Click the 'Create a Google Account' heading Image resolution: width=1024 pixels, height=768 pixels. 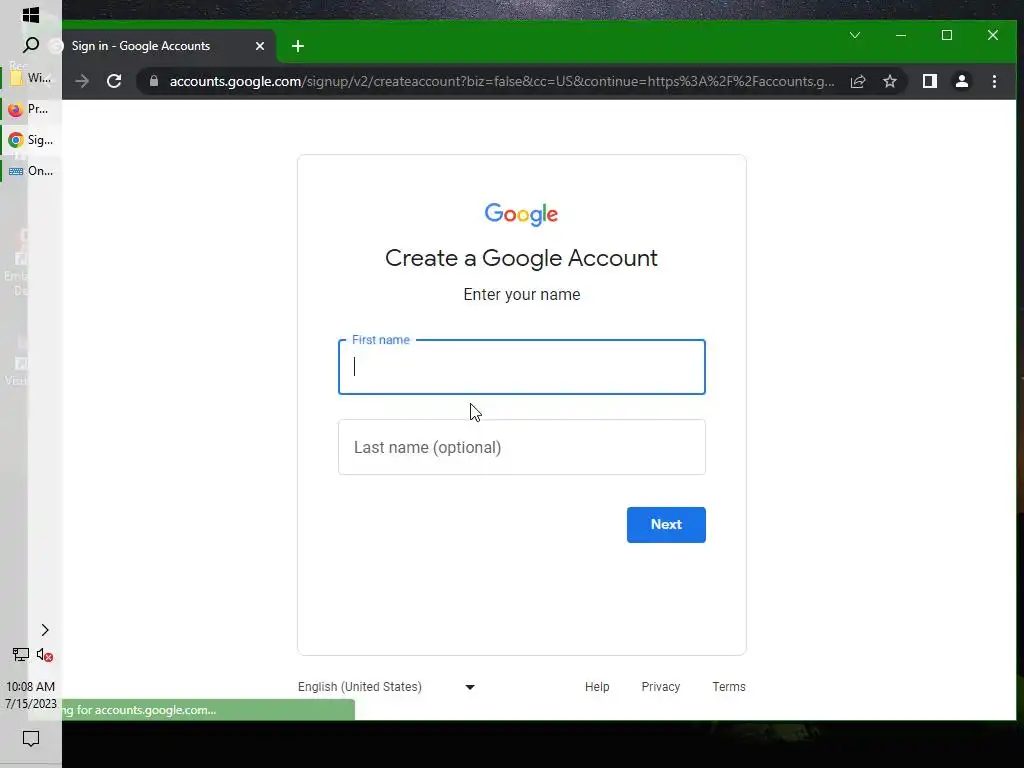pos(521,258)
